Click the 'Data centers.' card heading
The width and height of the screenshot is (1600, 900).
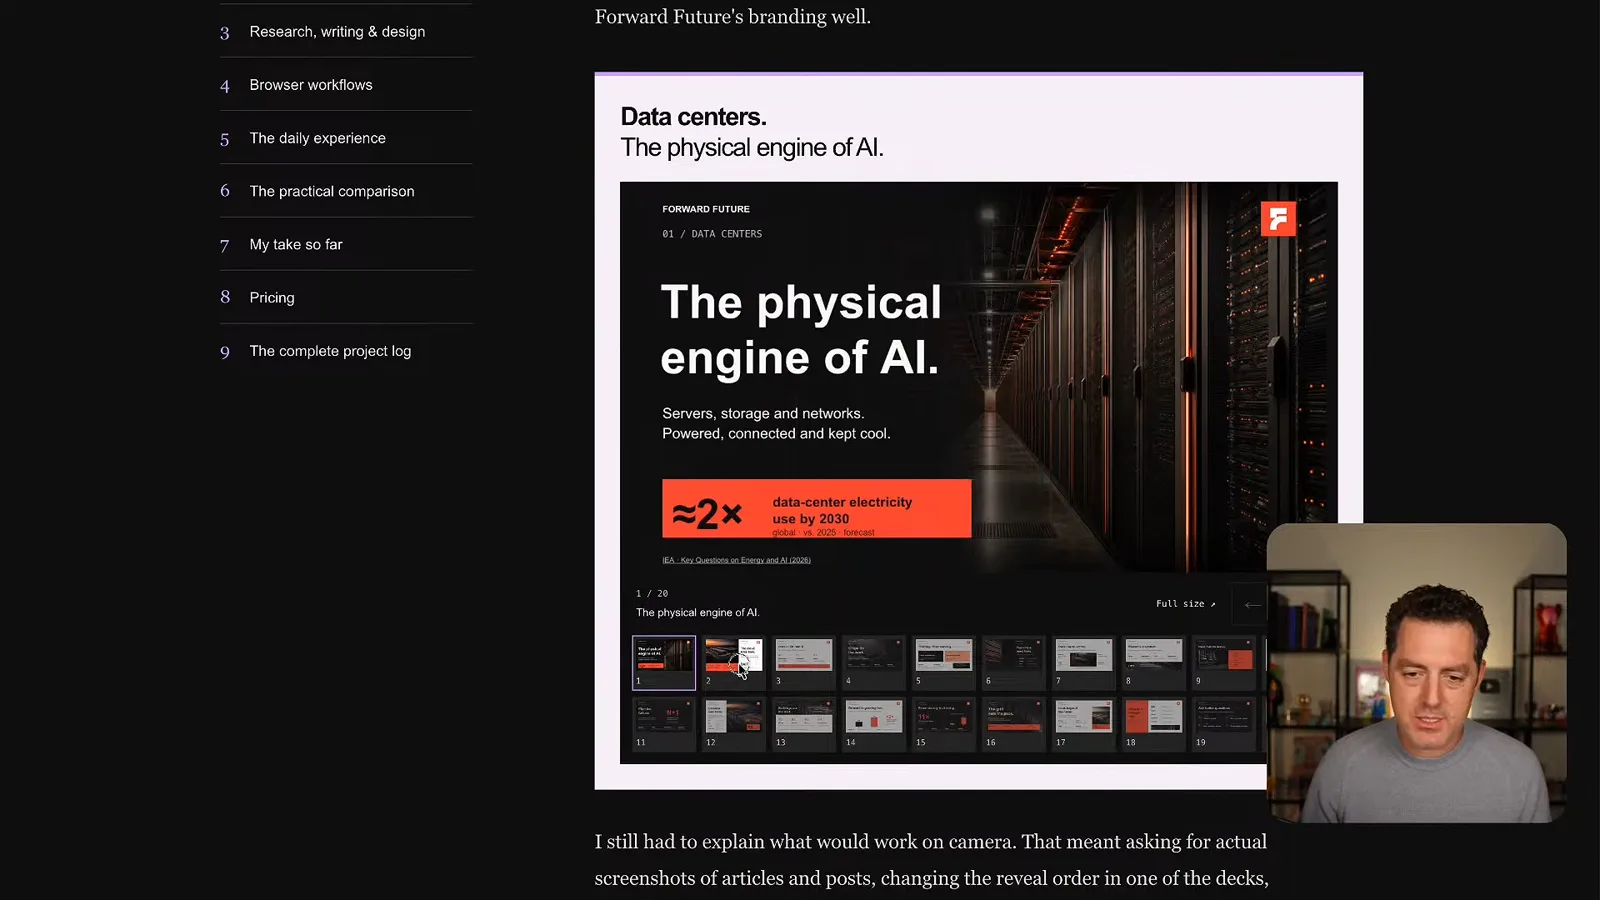(x=693, y=117)
